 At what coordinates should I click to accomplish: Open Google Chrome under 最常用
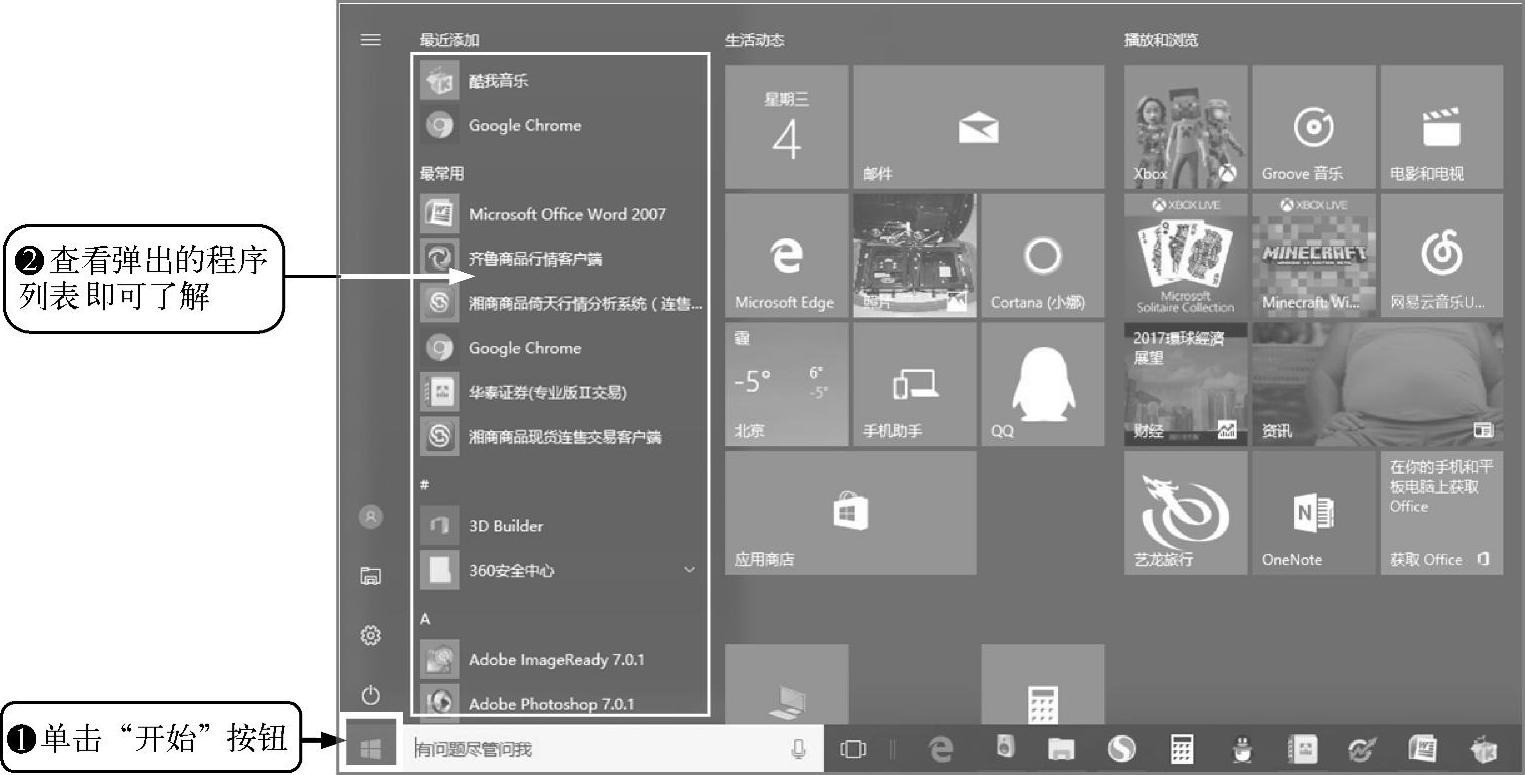tap(560, 348)
